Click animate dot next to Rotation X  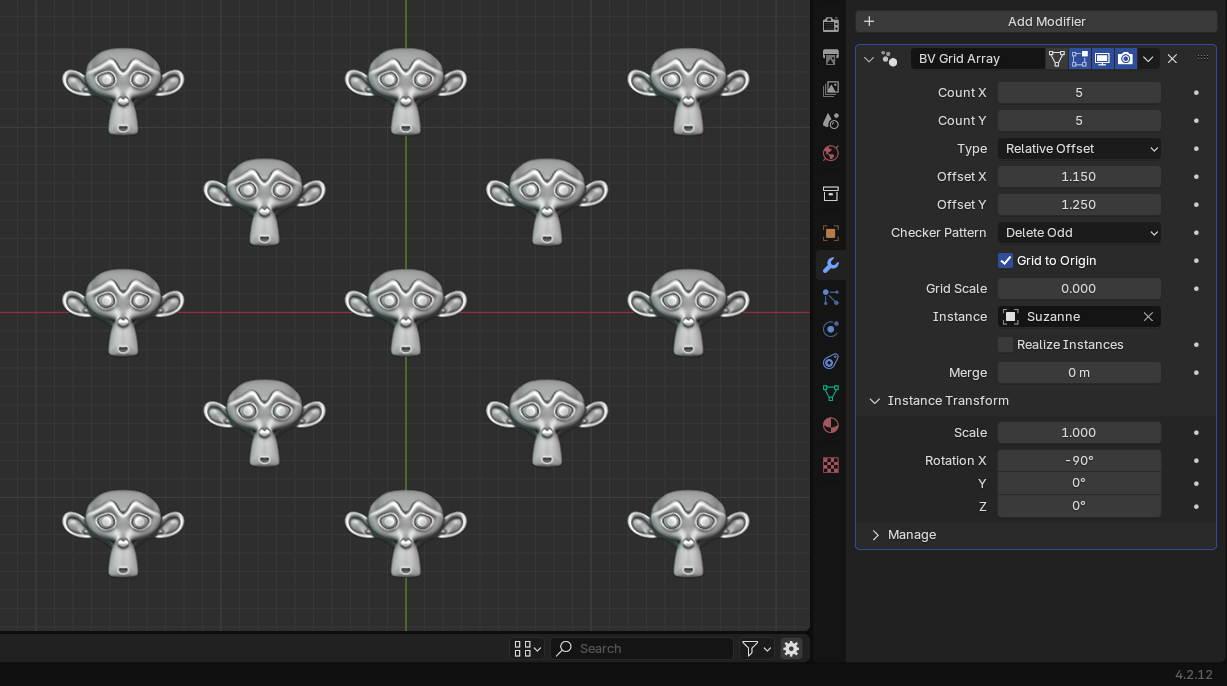click(x=1196, y=461)
